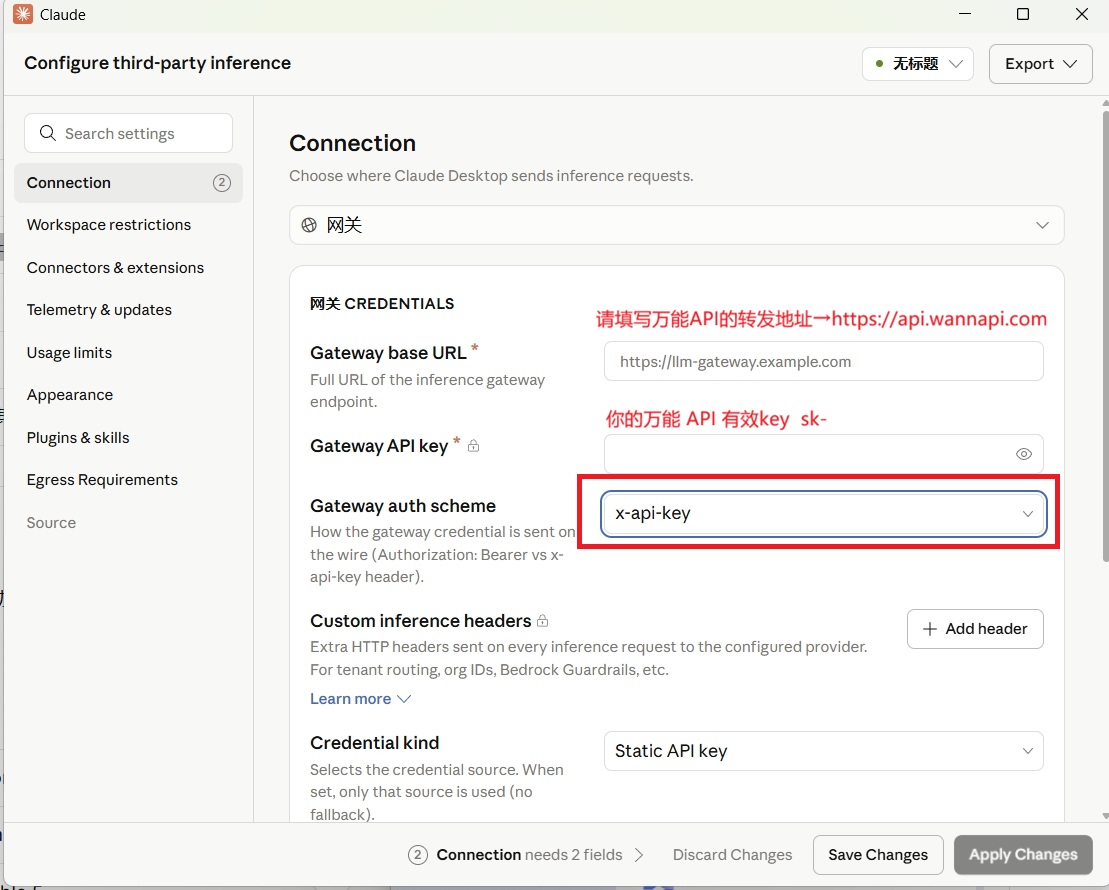Minimize the Claude window

(965, 14)
